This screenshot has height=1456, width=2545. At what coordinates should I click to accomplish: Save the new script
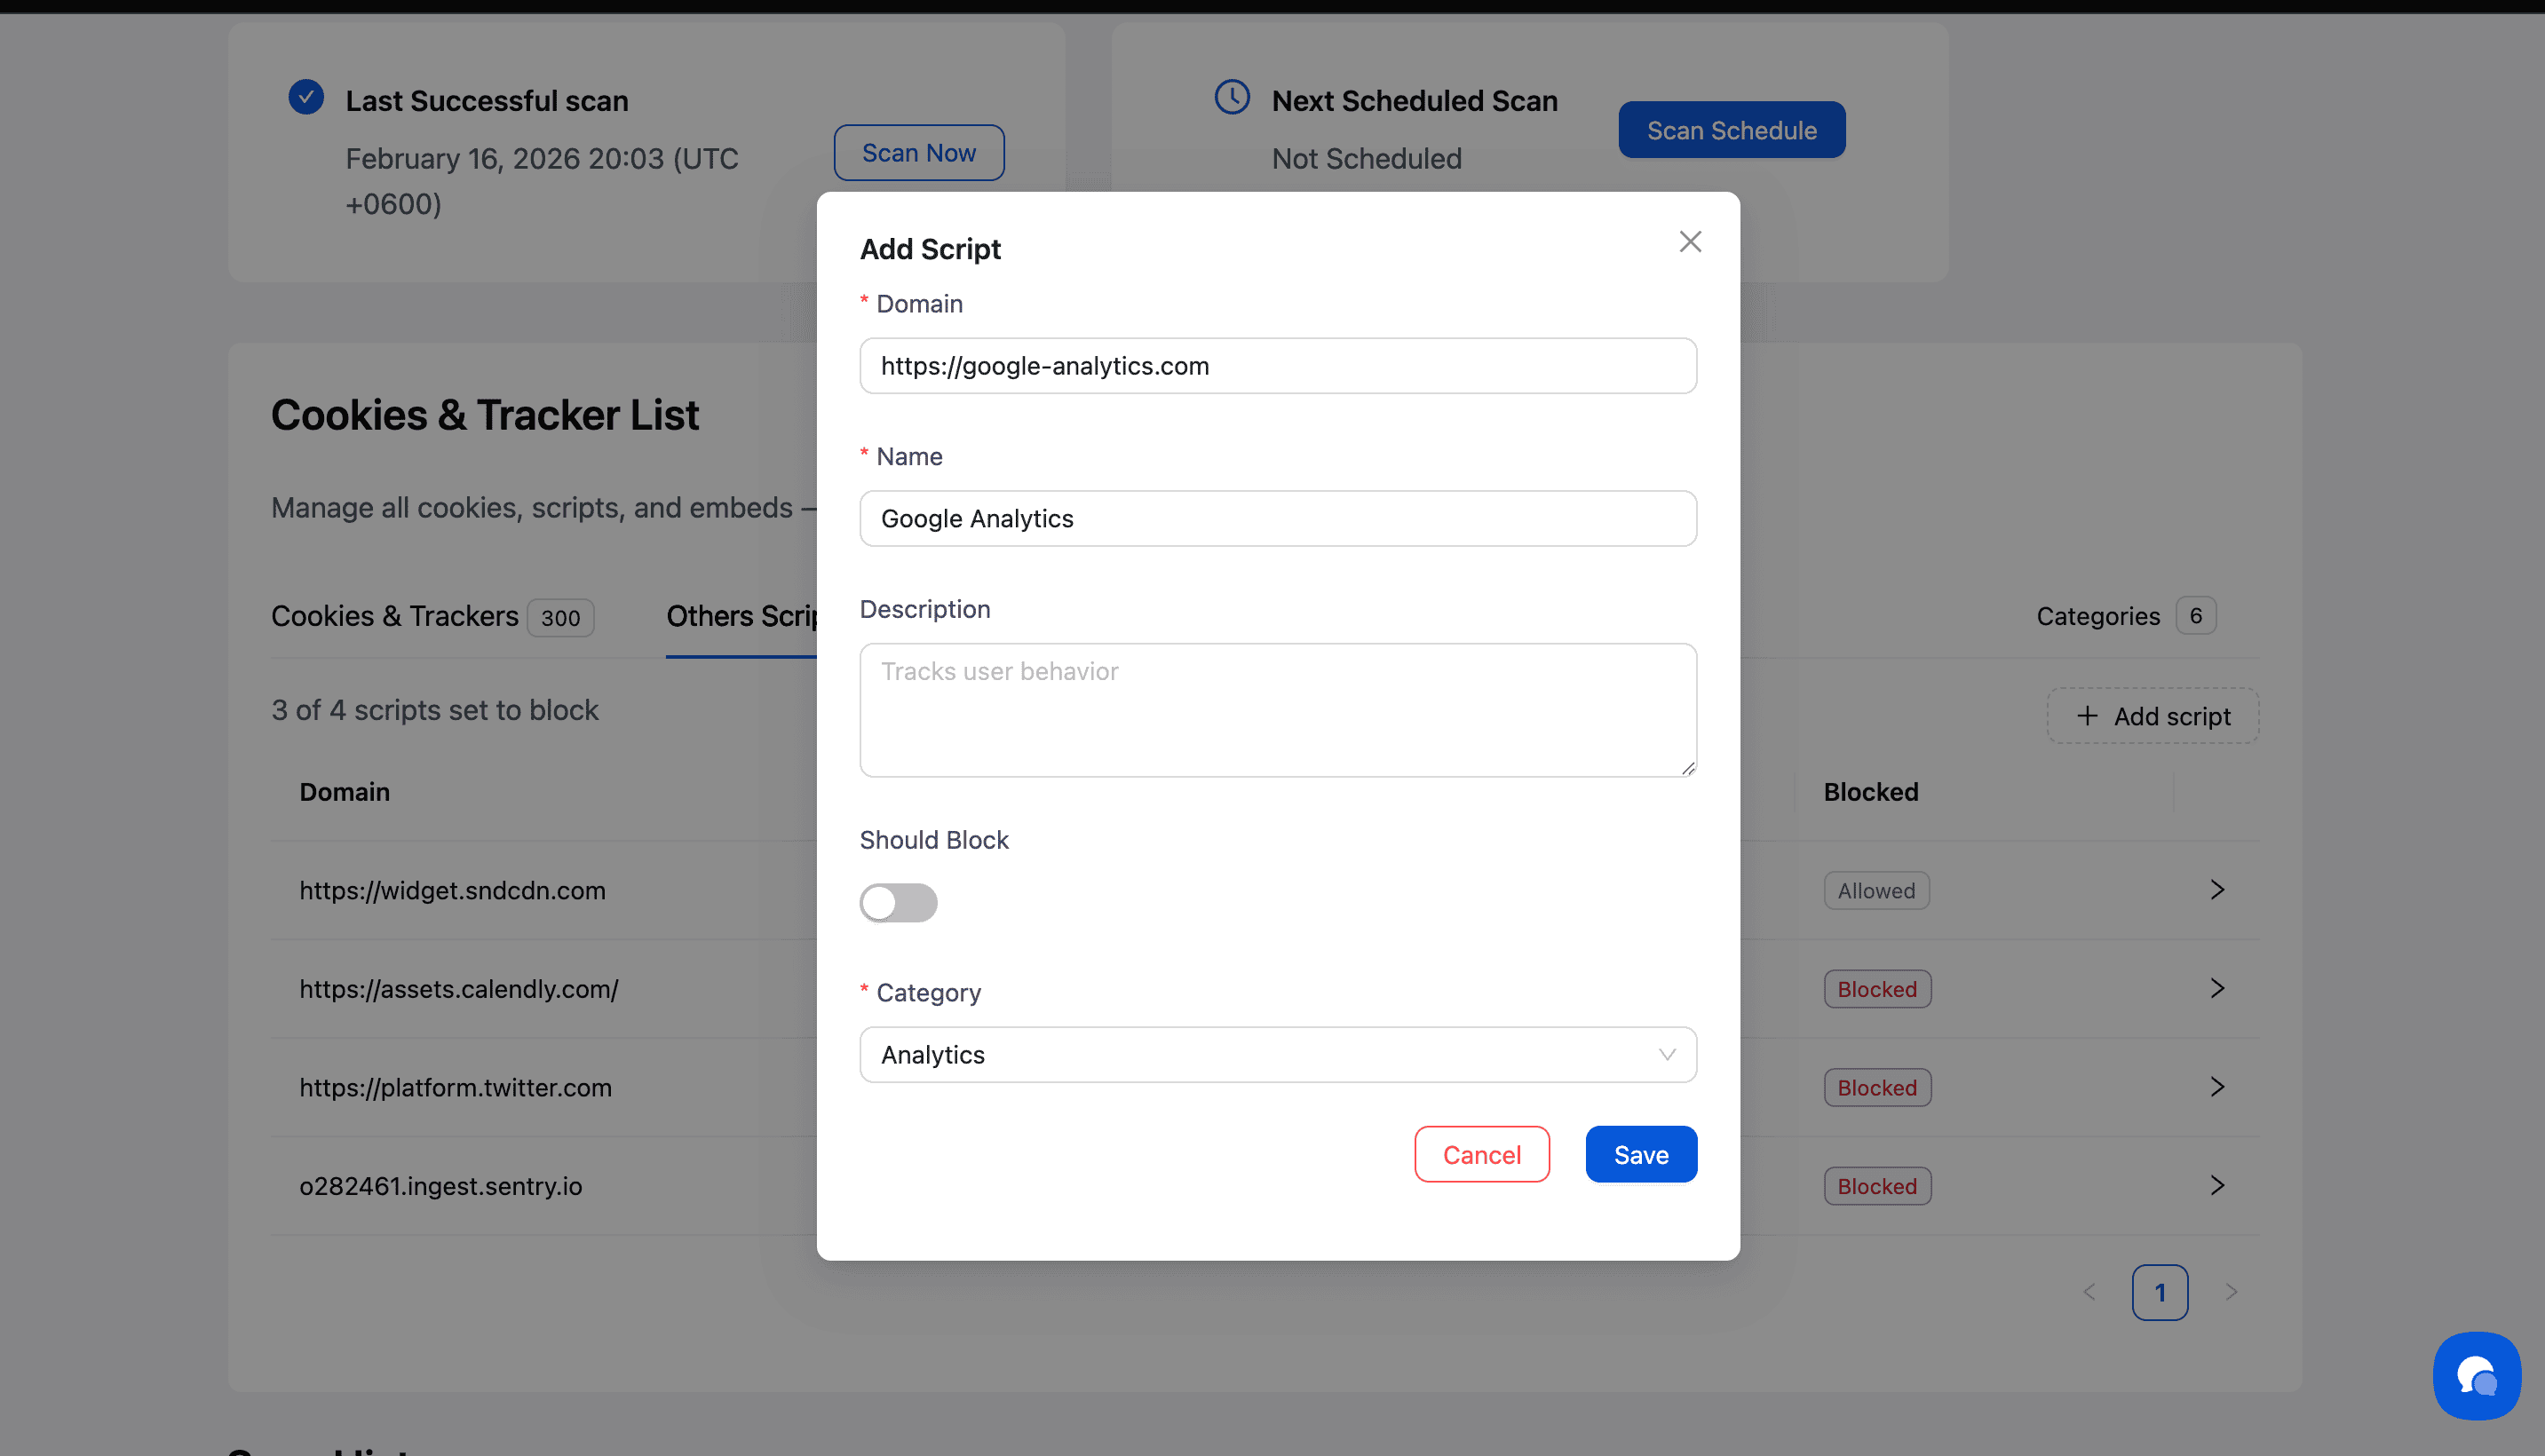tap(1640, 1155)
